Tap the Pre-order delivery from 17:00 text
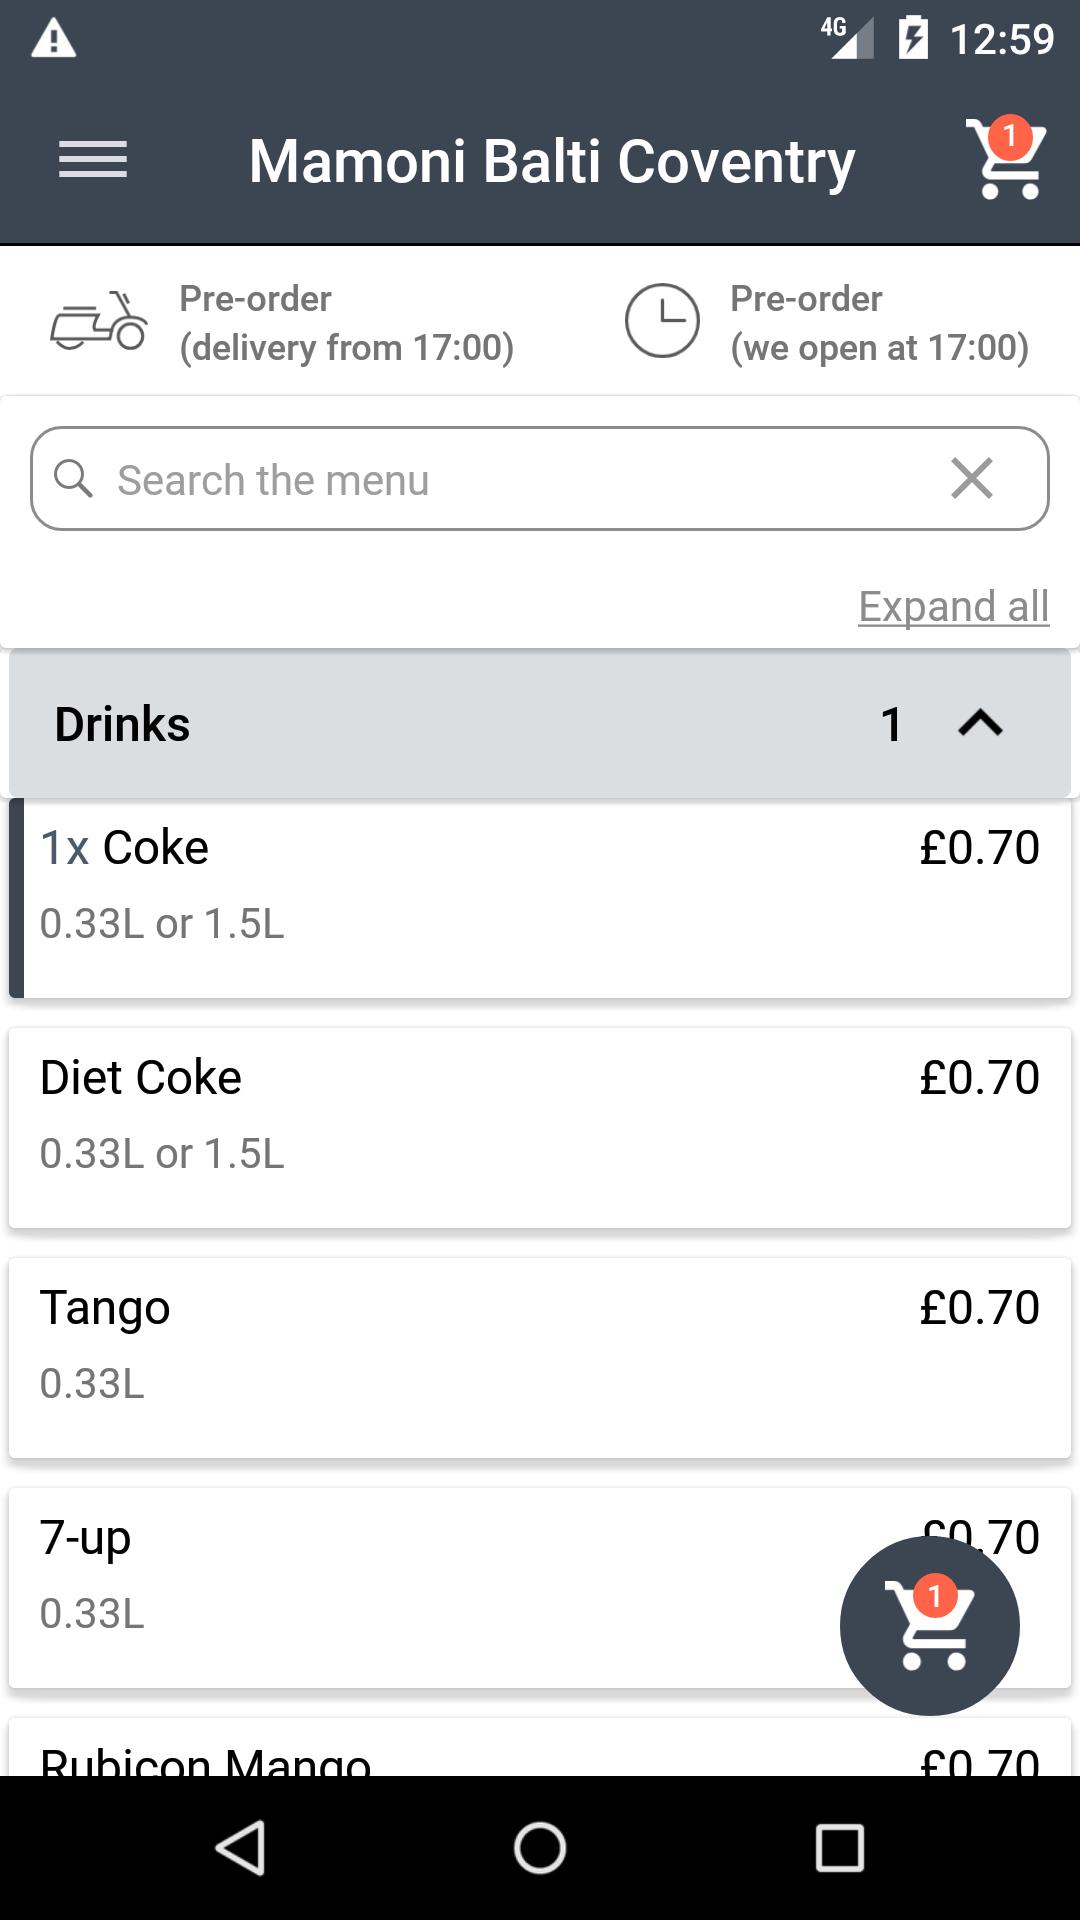This screenshot has width=1080, height=1920. [x=346, y=322]
